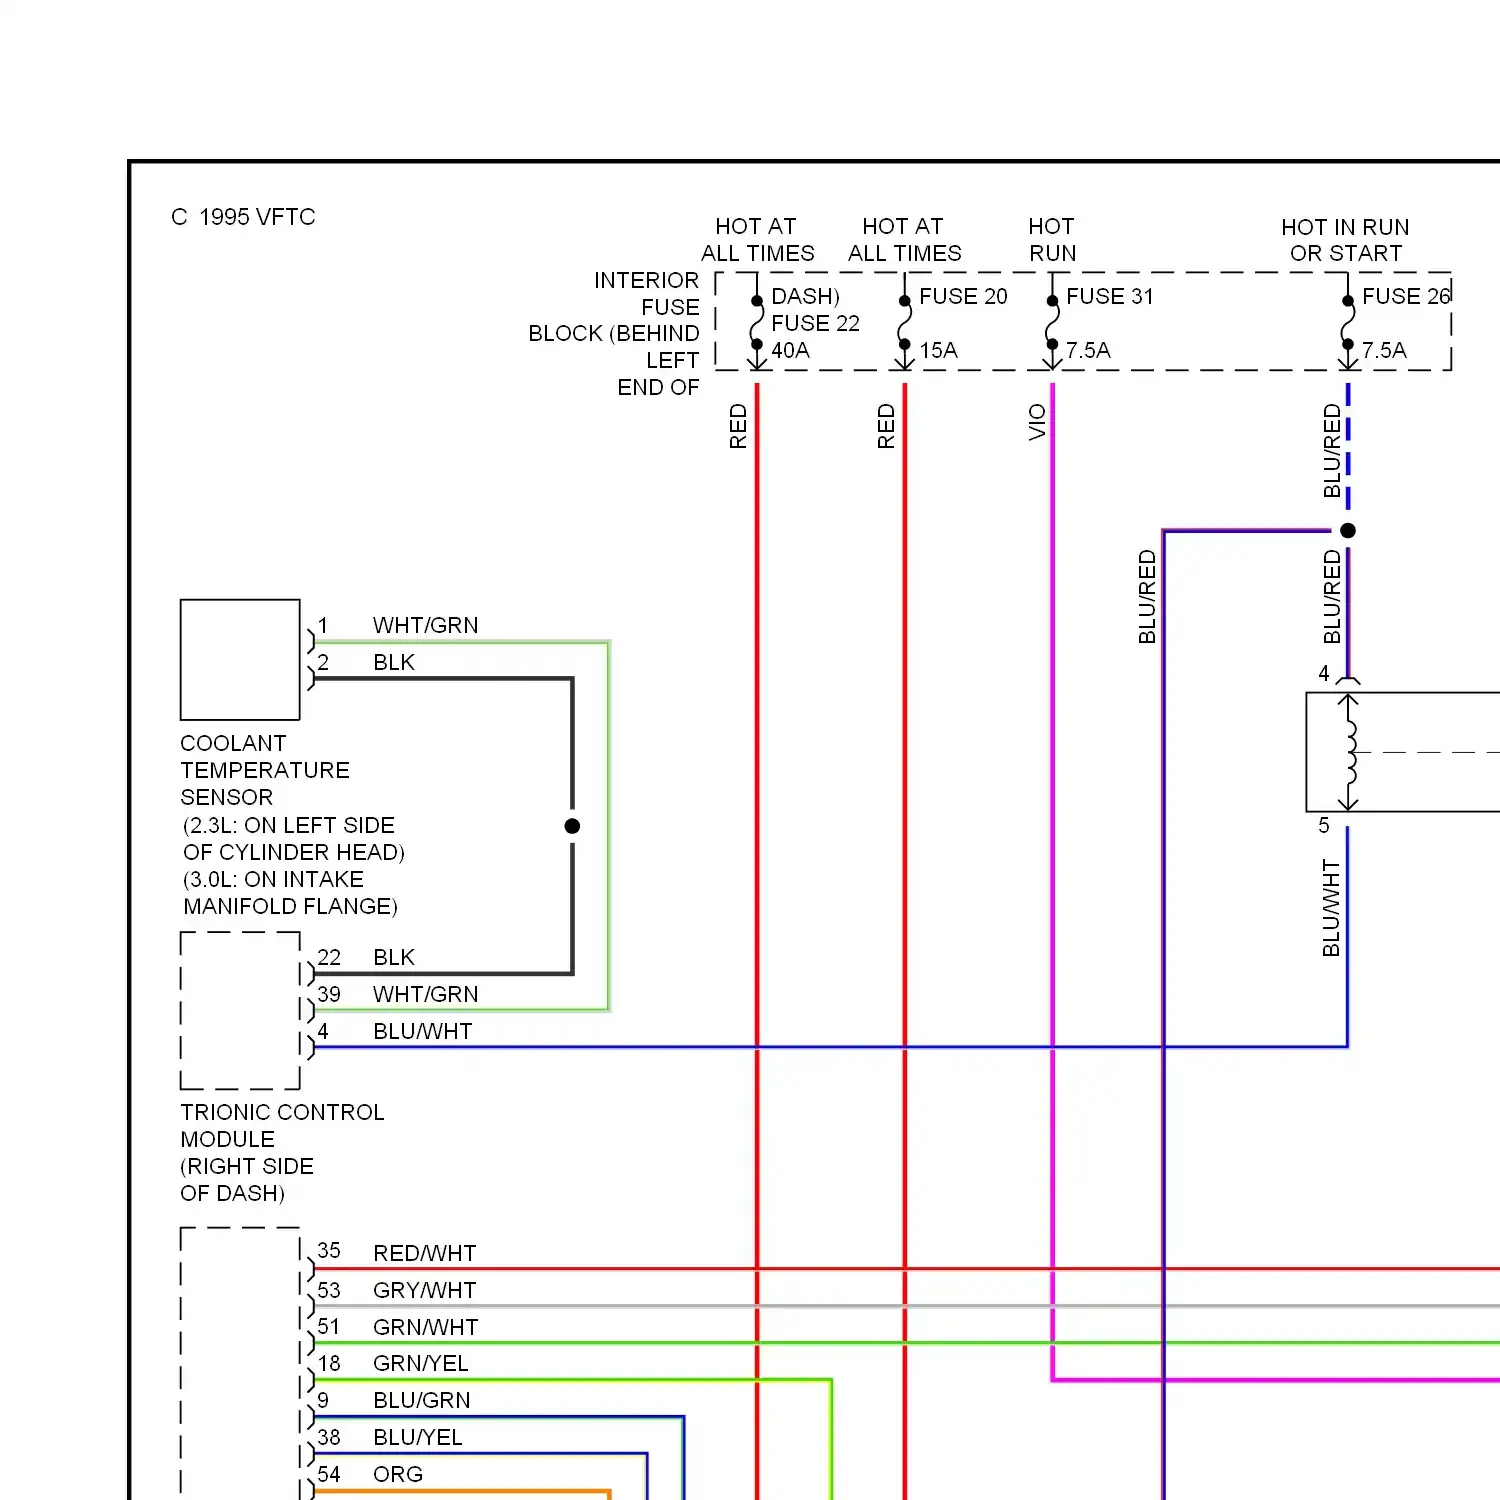Select pin 51 'GRN/WHT' wire label
This screenshot has width=1500, height=1500.
[x=425, y=1327]
